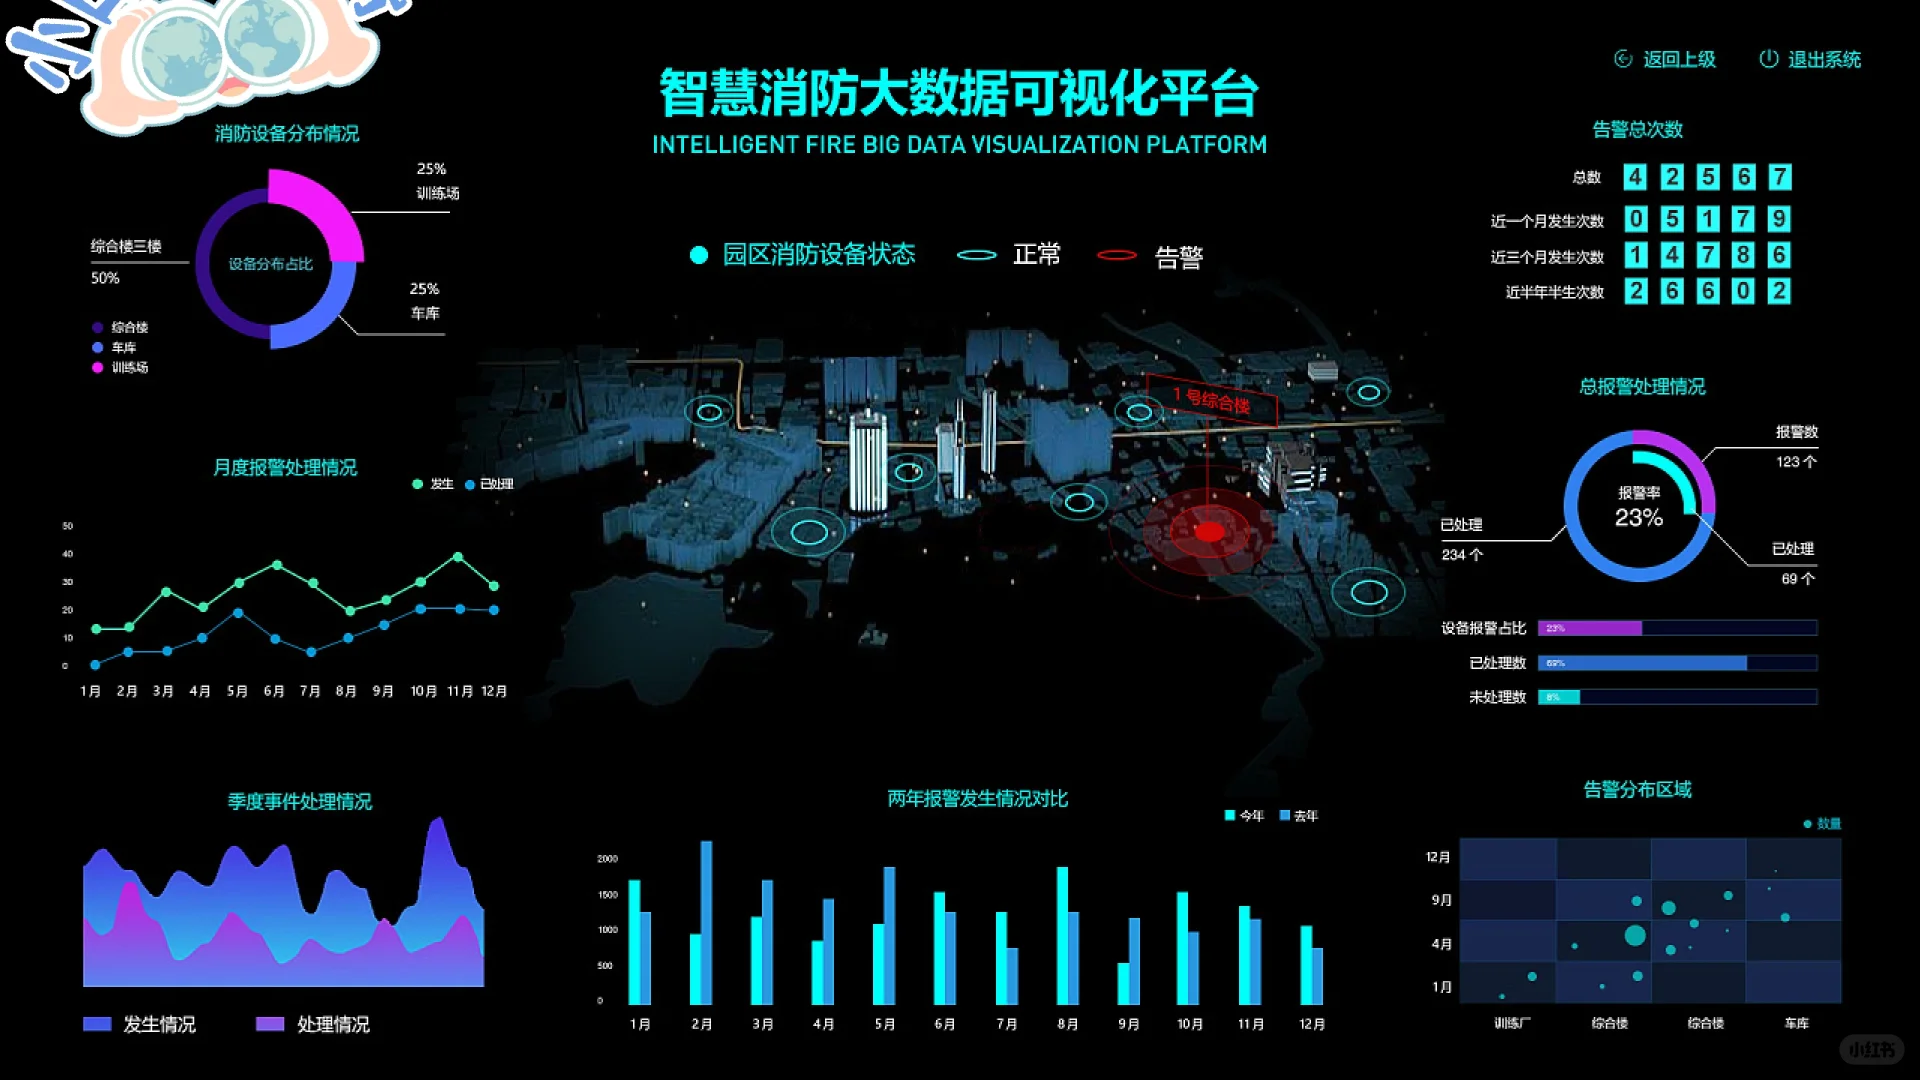Toggle the 已处理 series in monthly chart
Screen dimensions: 1920x1080
(470, 484)
